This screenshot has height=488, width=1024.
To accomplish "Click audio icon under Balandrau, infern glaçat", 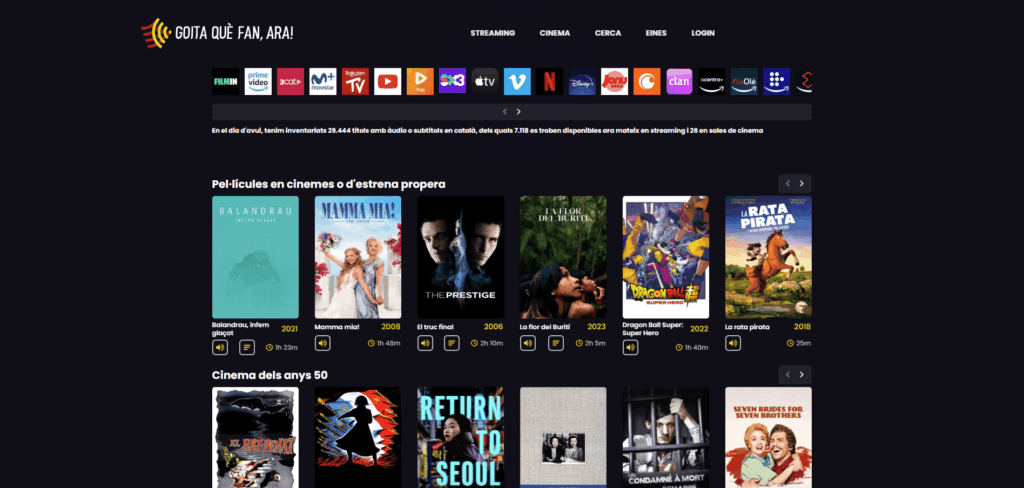I will [x=220, y=348].
